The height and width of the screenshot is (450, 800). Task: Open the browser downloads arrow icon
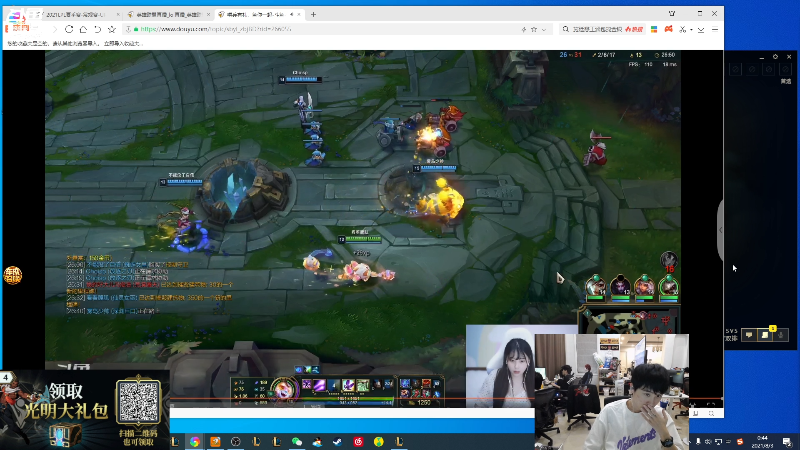click(701, 30)
